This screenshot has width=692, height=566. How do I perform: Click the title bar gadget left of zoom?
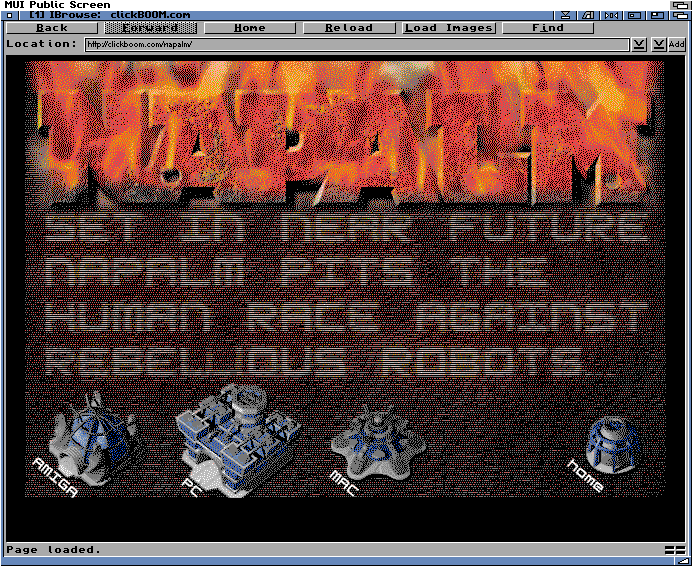634,15
